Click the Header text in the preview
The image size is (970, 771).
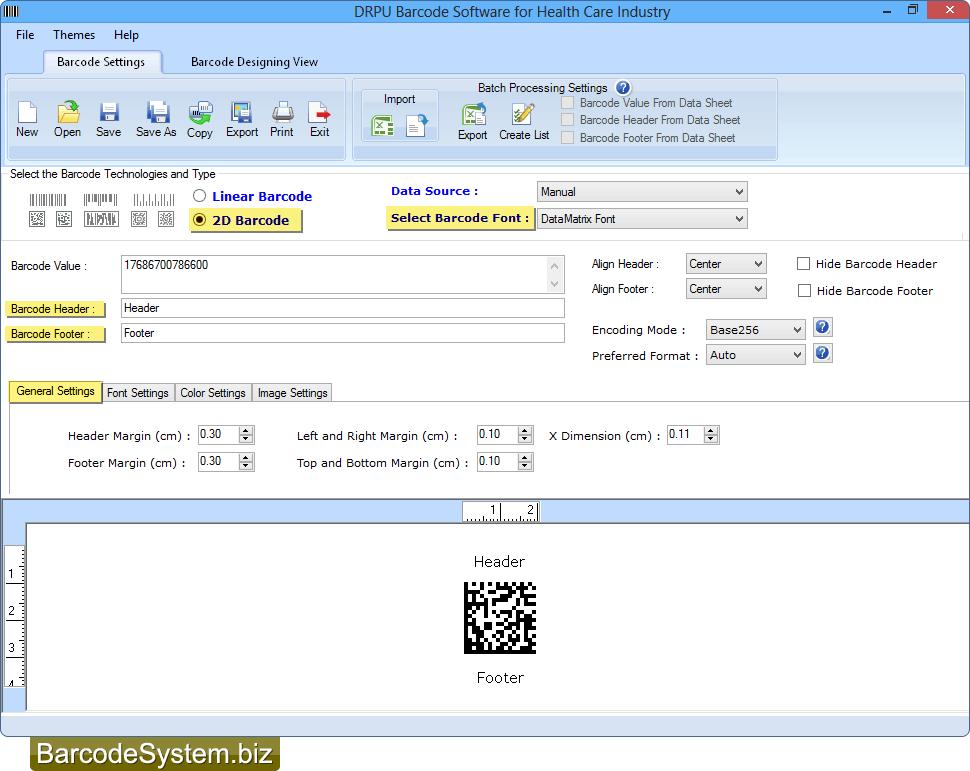click(x=499, y=562)
